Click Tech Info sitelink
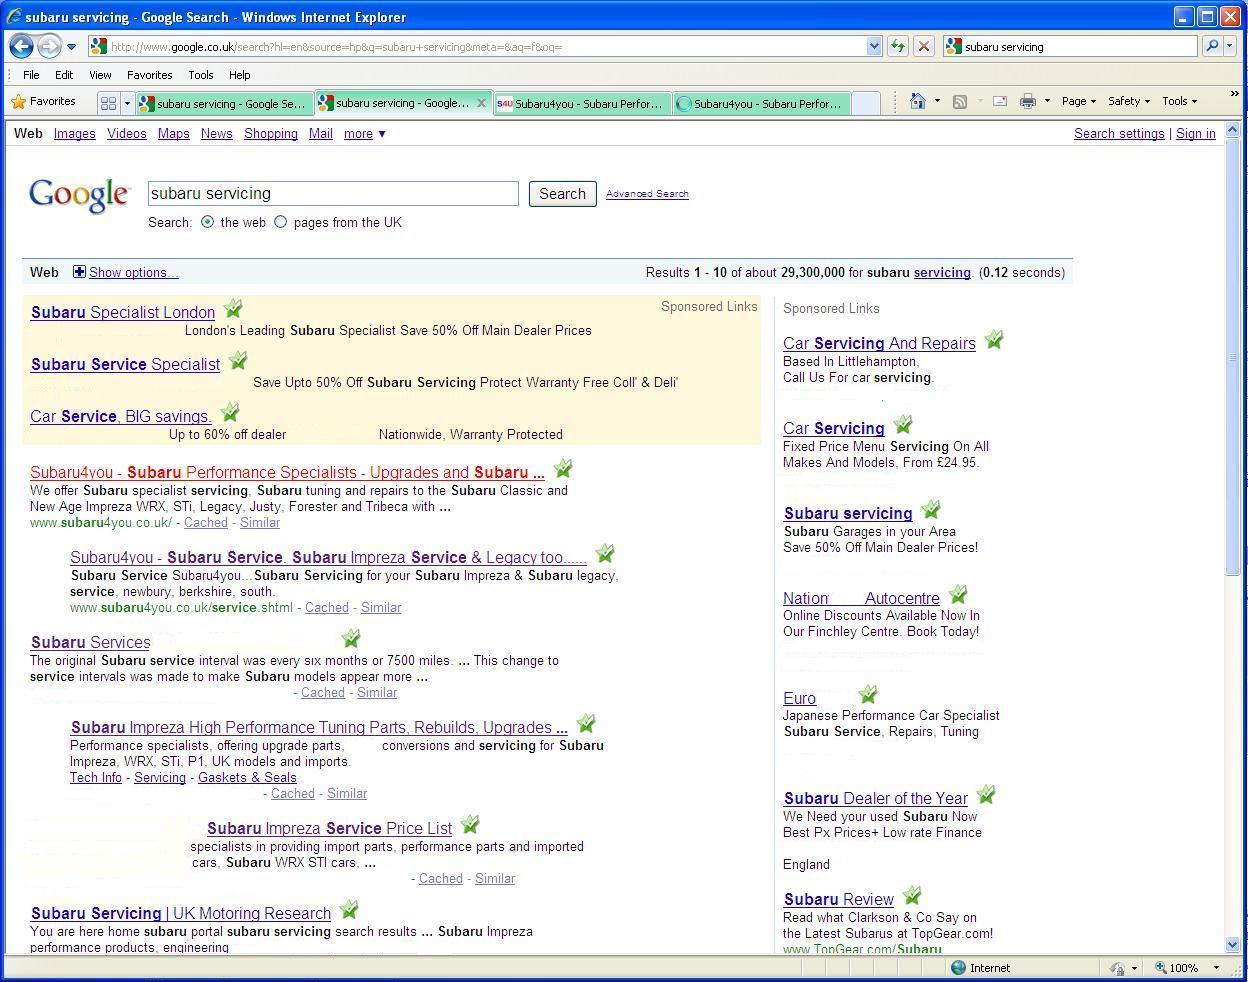 pos(96,777)
